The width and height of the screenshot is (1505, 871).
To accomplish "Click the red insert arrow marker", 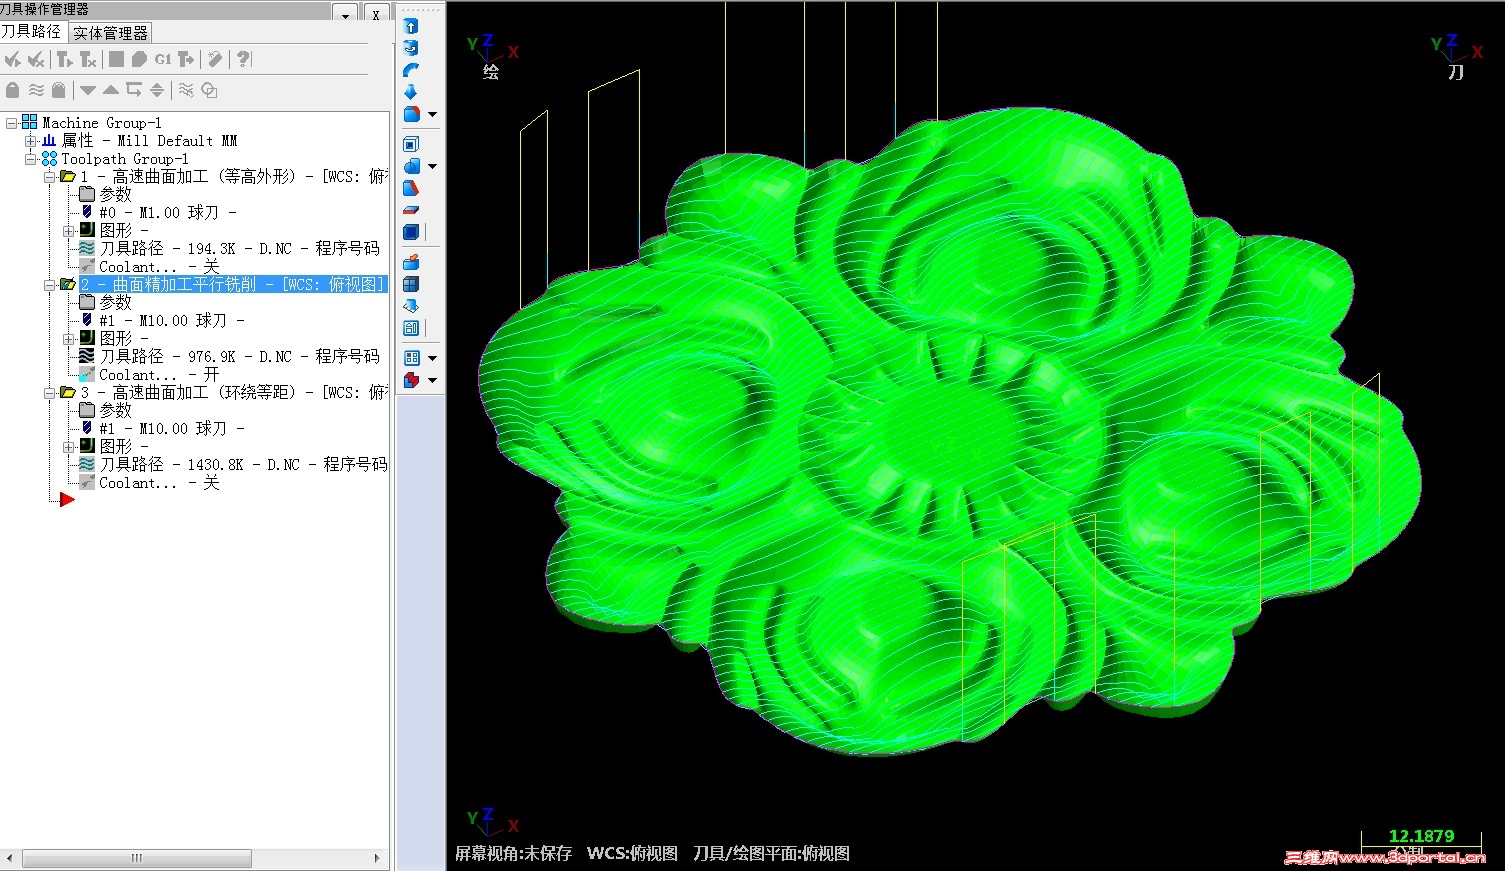I will [67, 499].
